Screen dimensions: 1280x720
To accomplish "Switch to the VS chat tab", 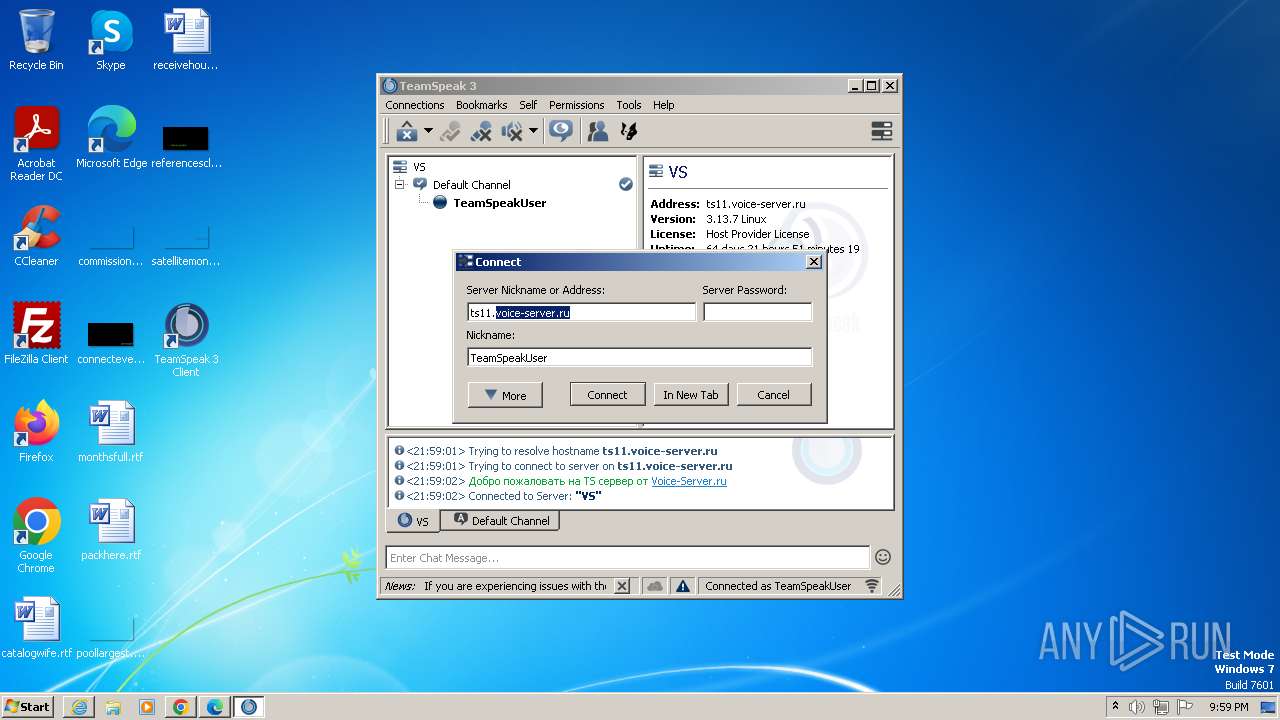I will tap(413, 521).
